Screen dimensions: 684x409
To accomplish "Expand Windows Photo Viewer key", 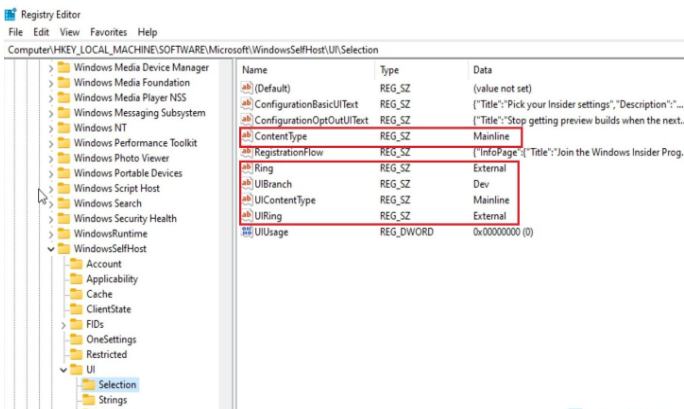I will 51,159.
